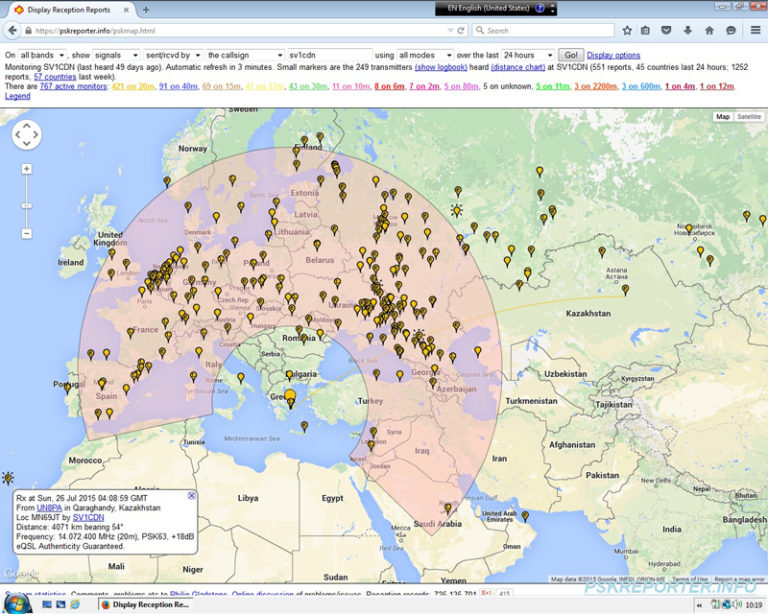Screen dimensions: 768x614
Task: Open the Firefox hamburger menu
Action: (x=753, y=31)
